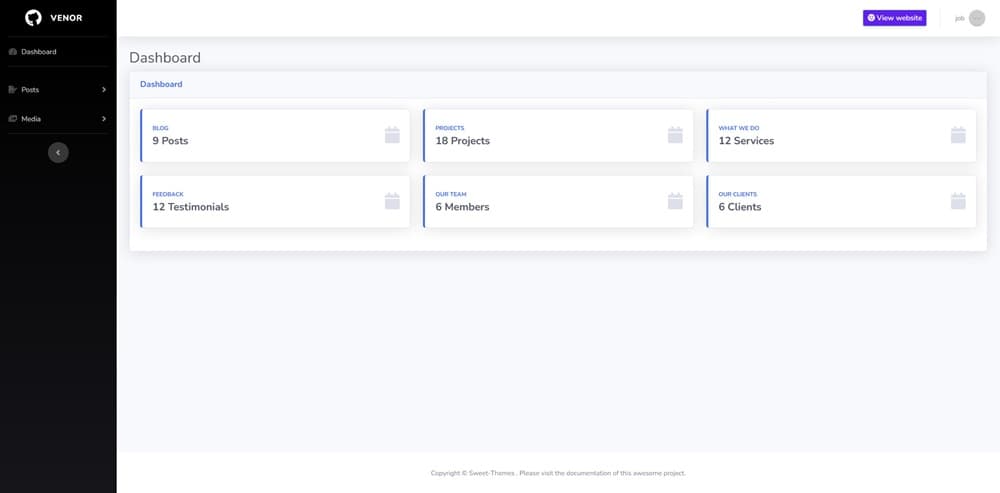Click the Venor logo icon
Viewport: 1000px width, 493px height.
pos(33,17)
